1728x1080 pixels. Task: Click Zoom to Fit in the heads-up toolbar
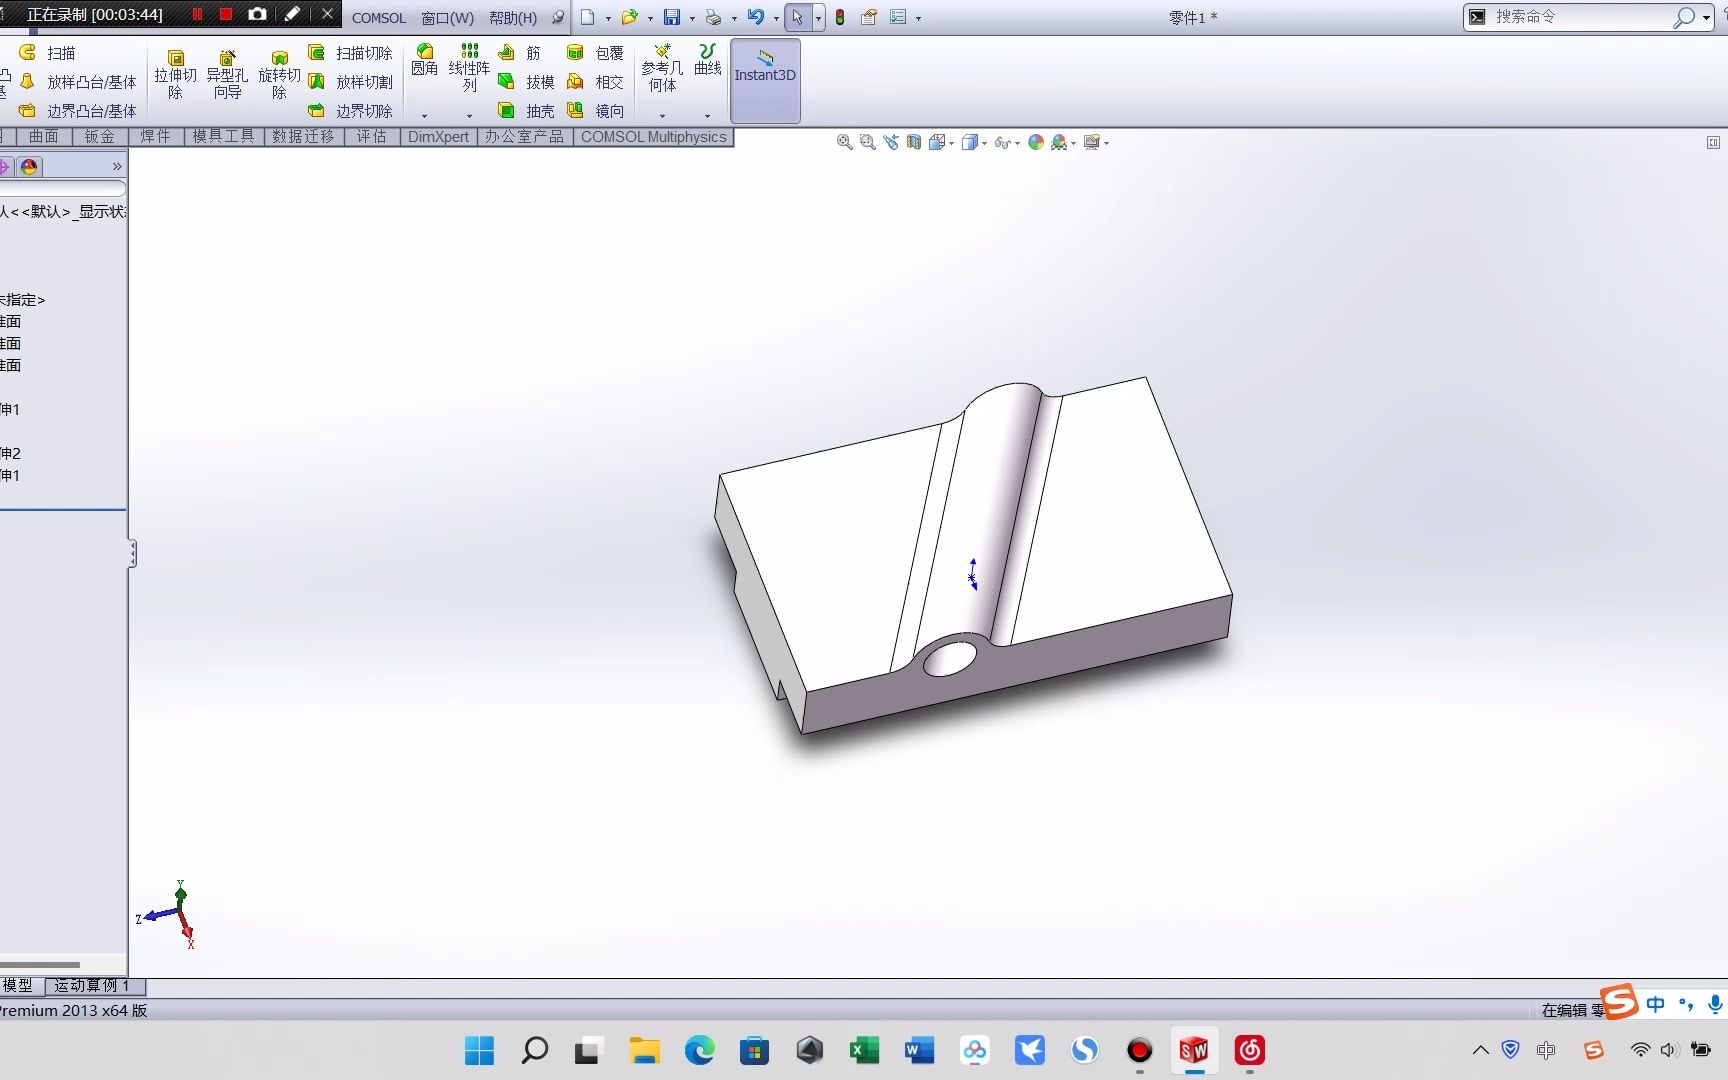(x=844, y=141)
